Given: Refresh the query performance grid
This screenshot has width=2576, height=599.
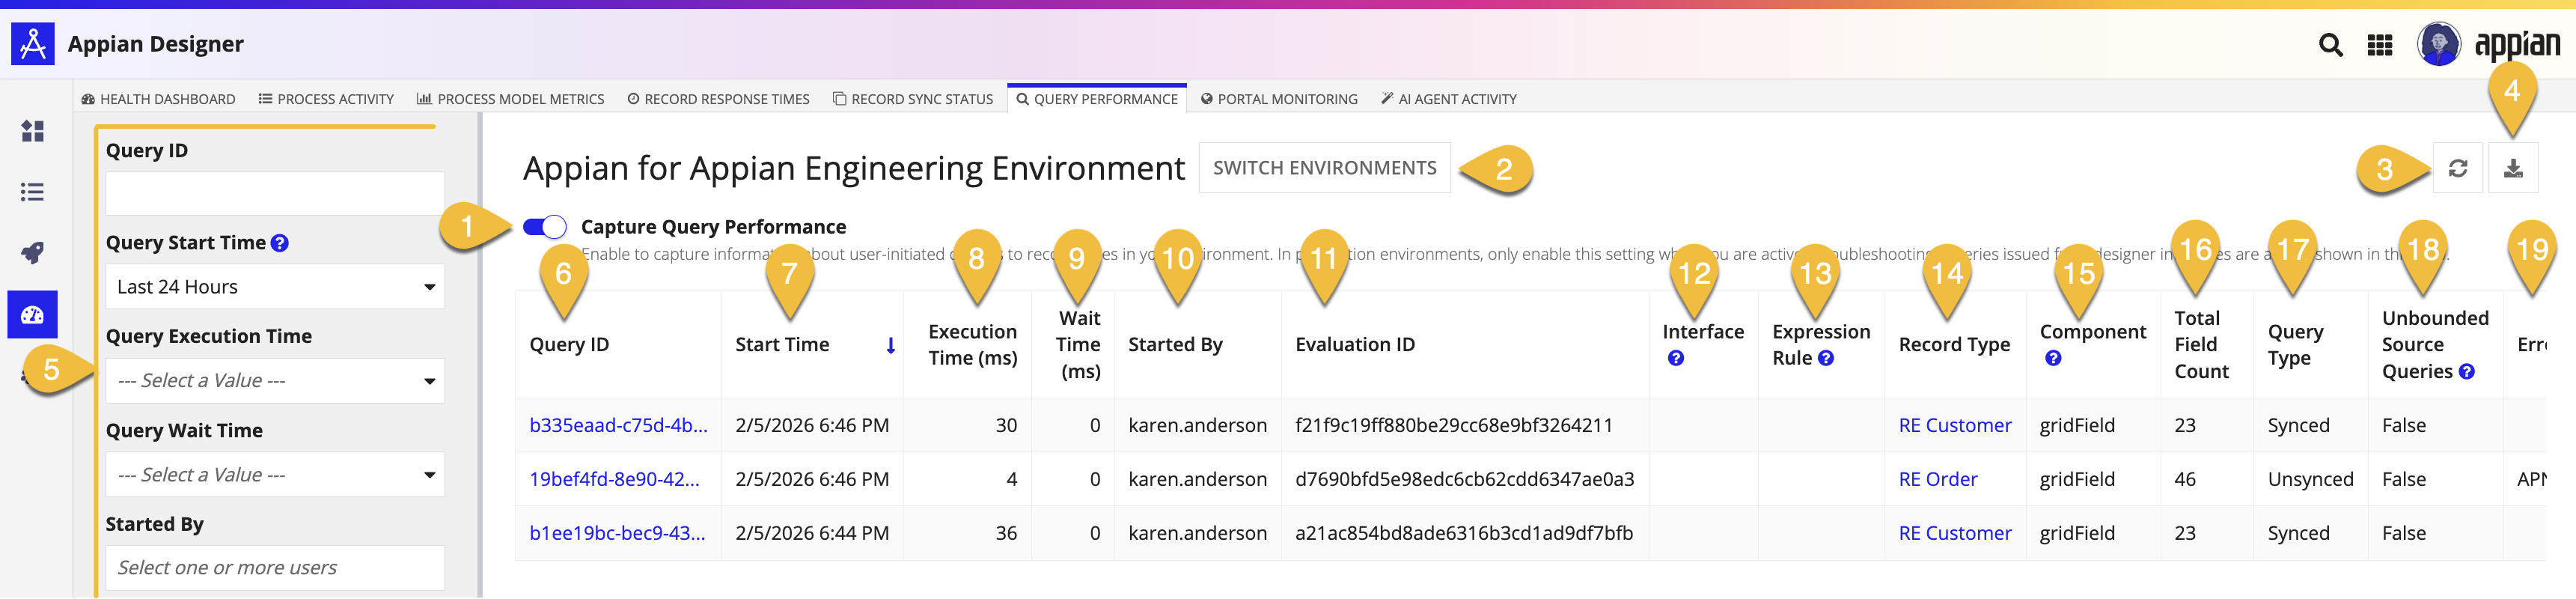Looking at the screenshot, I should click(2458, 169).
